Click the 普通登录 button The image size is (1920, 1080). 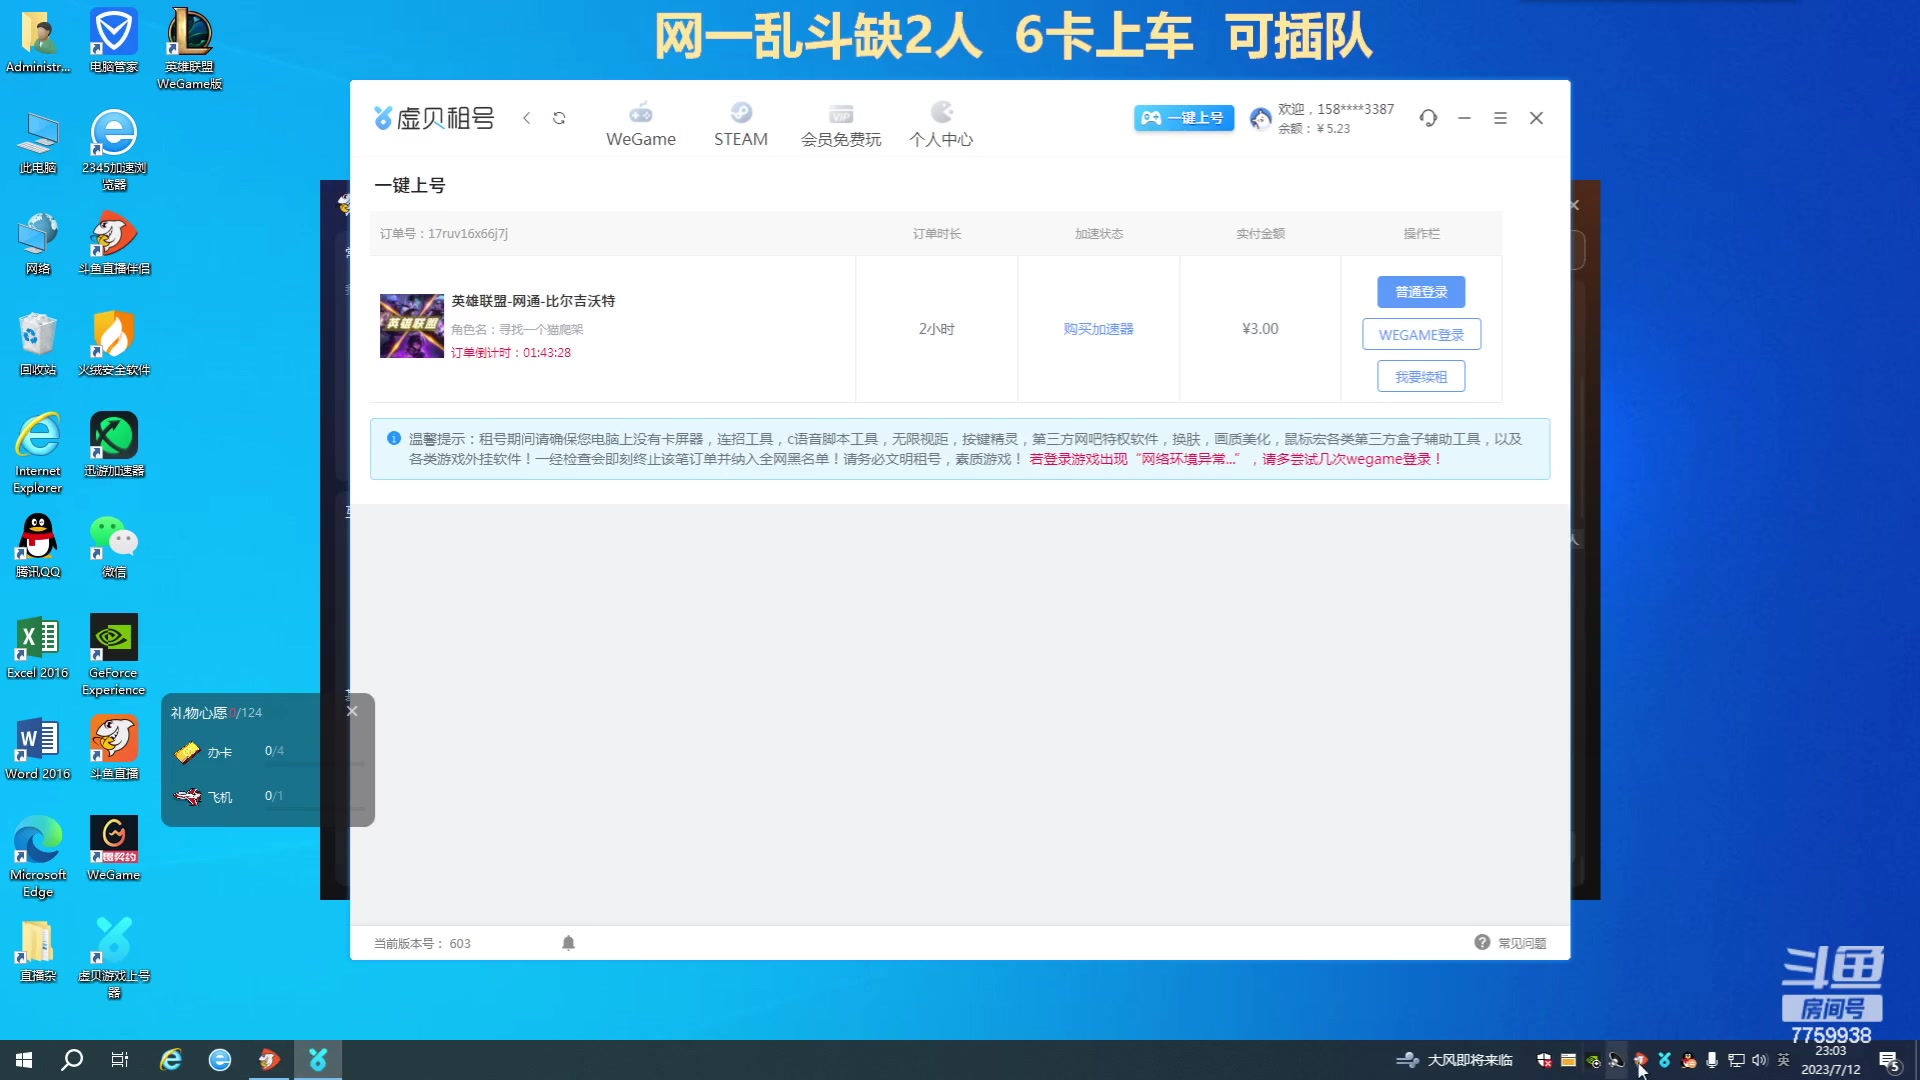[1421, 292]
